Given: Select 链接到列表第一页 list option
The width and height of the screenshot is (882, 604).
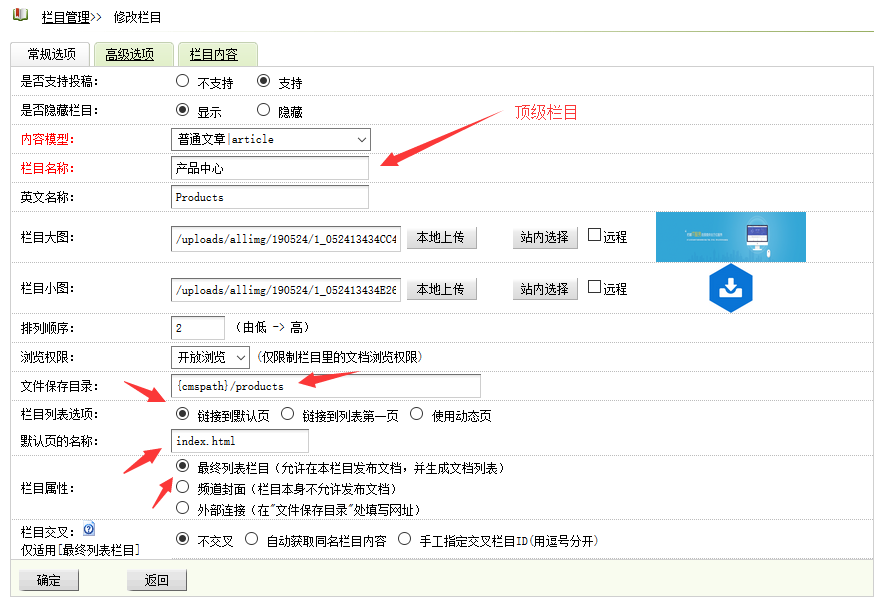Looking at the screenshot, I should point(289,415).
